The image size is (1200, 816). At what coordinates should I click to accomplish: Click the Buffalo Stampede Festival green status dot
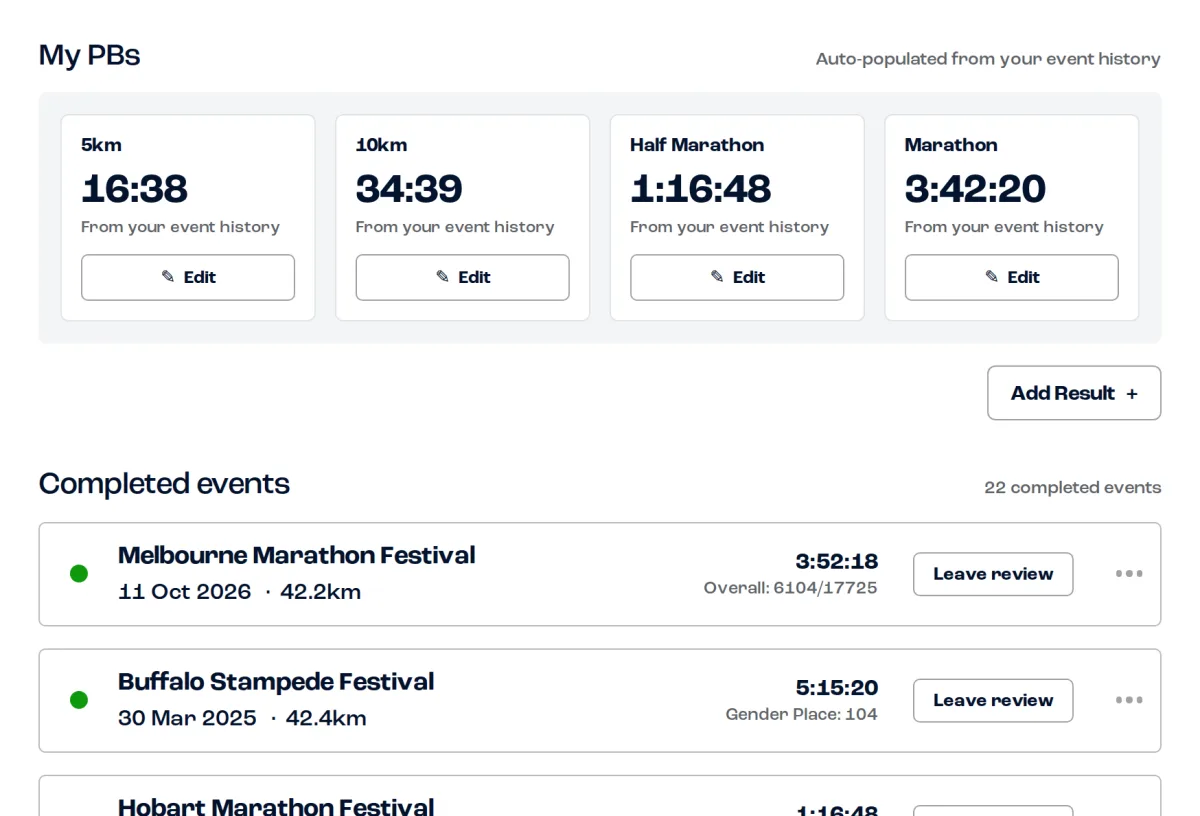pyautogui.click(x=79, y=700)
